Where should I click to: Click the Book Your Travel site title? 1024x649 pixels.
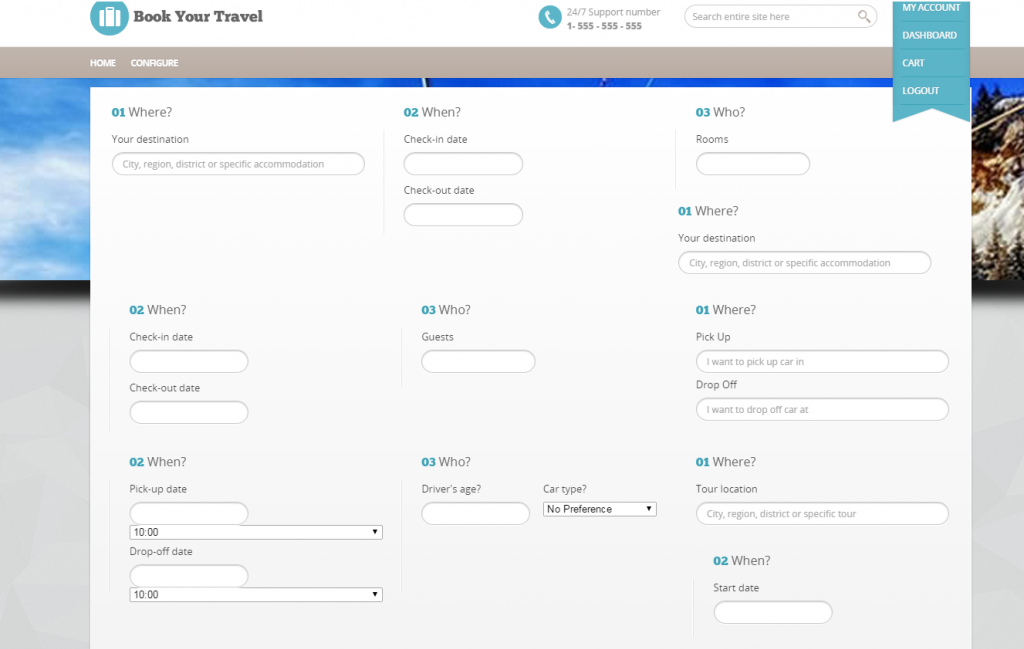(x=198, y=17)
